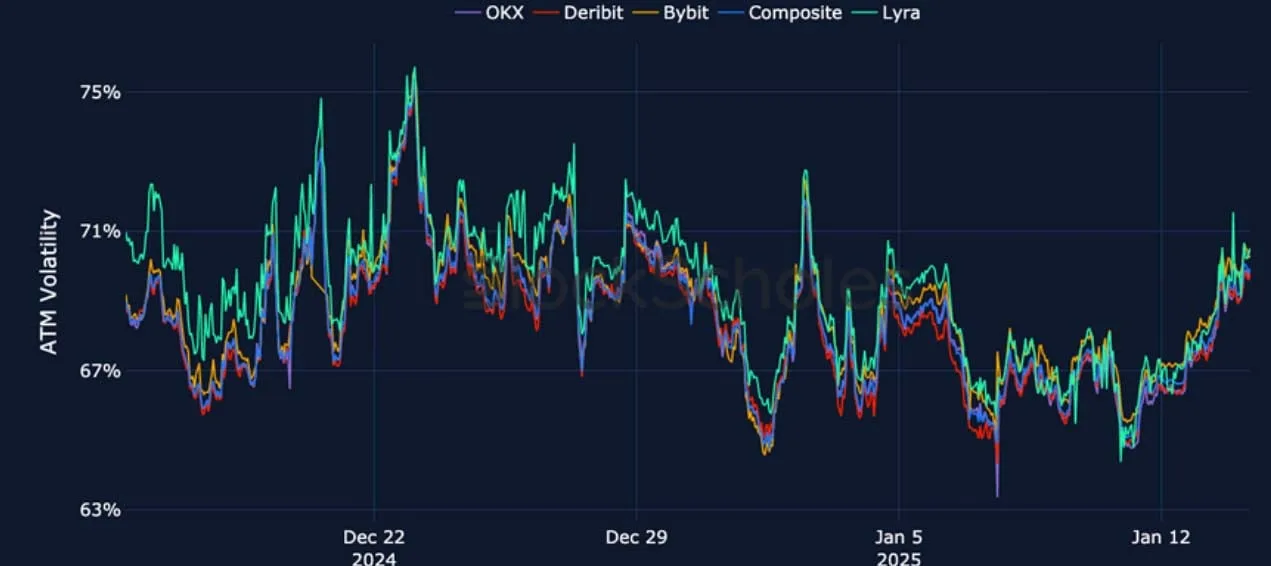Click the Dec 29 date label
The image size is (1271, 566).
pos(637,537)
